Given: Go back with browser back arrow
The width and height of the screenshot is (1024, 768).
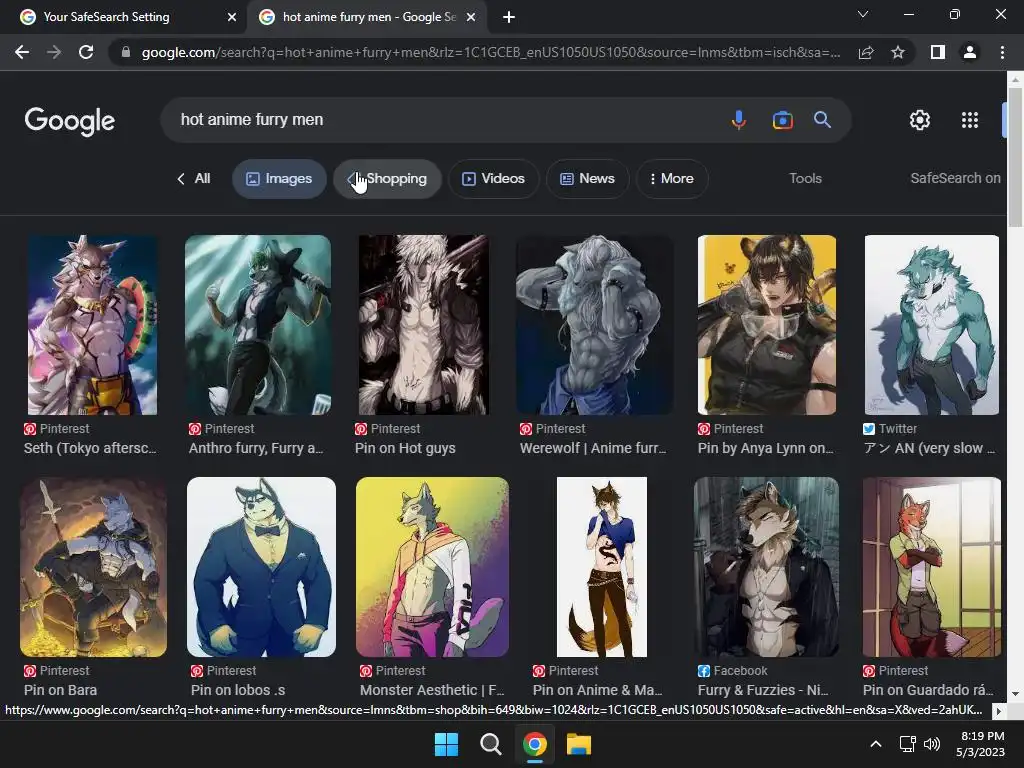Looking at the screenshot, I should coord(22,52).
